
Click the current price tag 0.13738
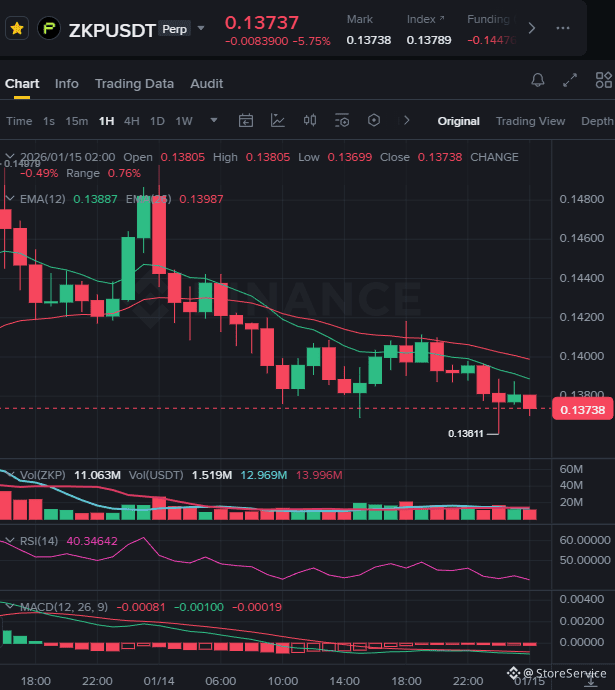[582, 410]
